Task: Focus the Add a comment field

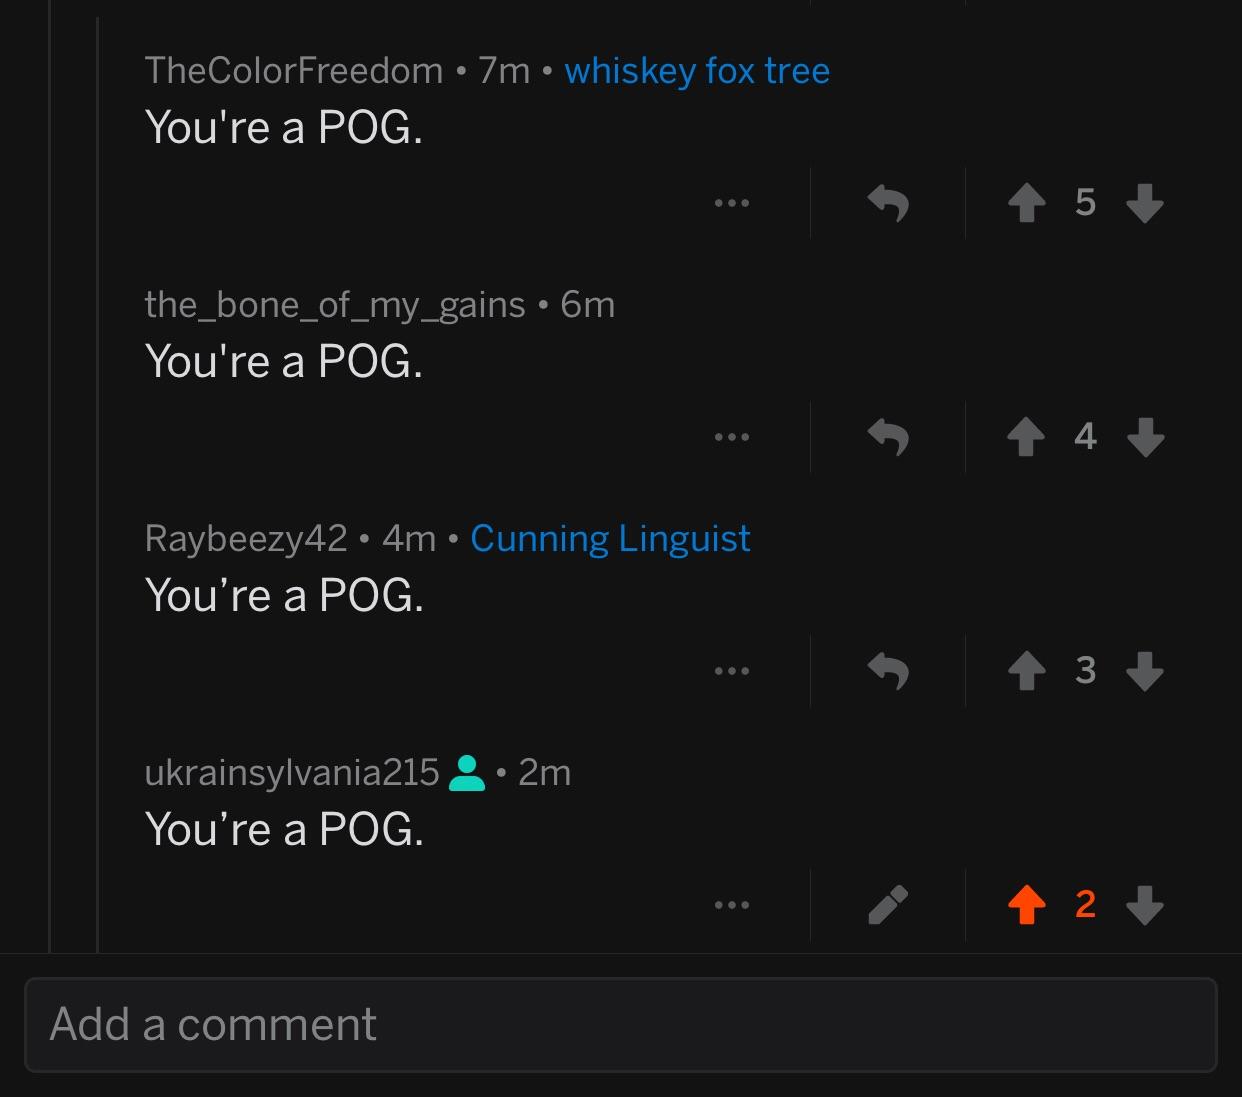Action: click(621, 1025)
